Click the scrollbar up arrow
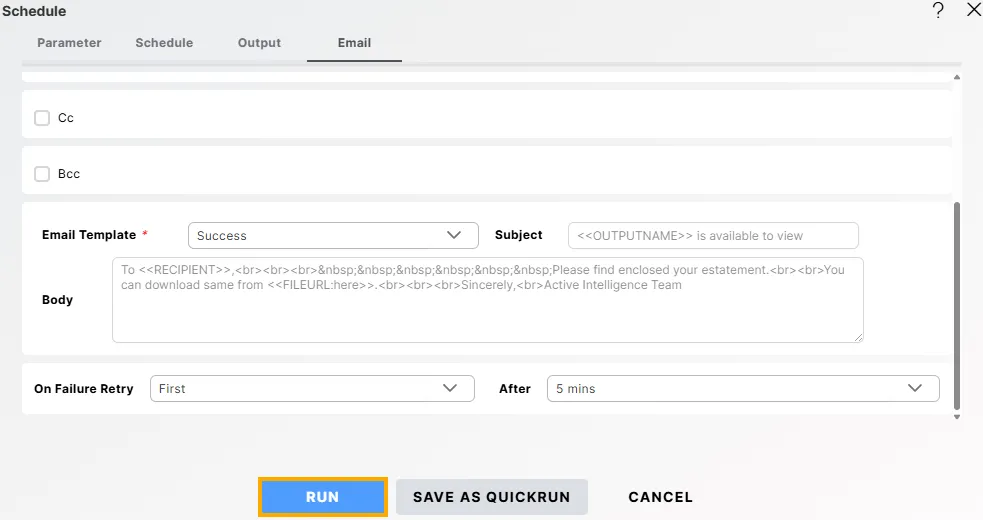 click(x=957, y=77)
